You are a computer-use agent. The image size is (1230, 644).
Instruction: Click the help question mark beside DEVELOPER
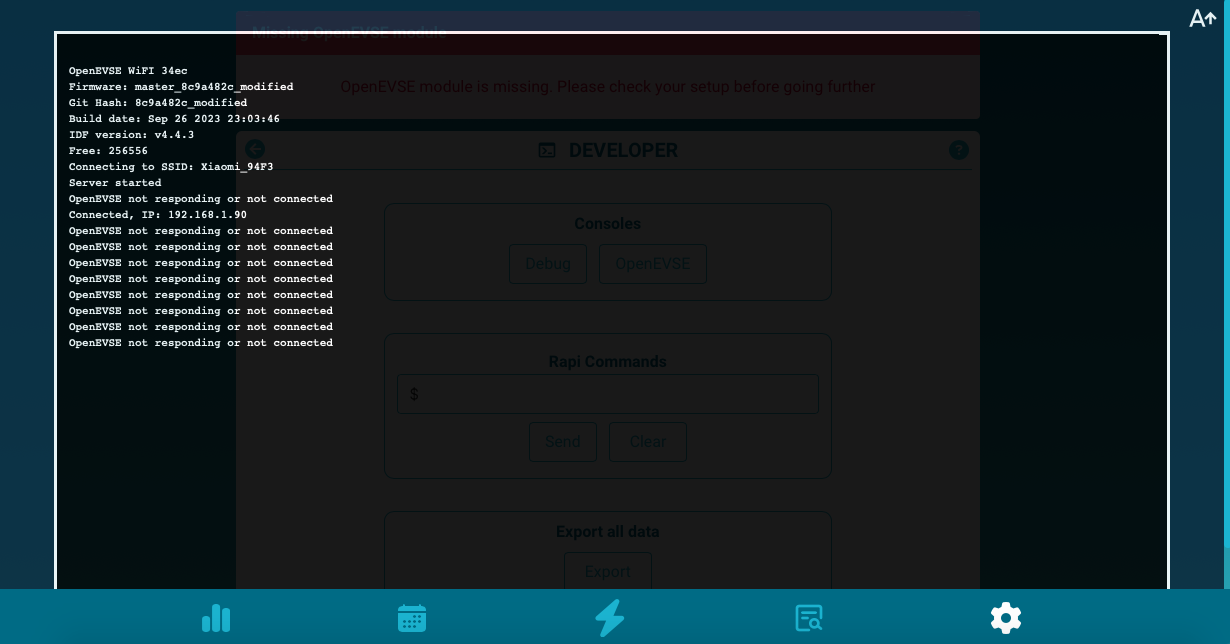958,150
